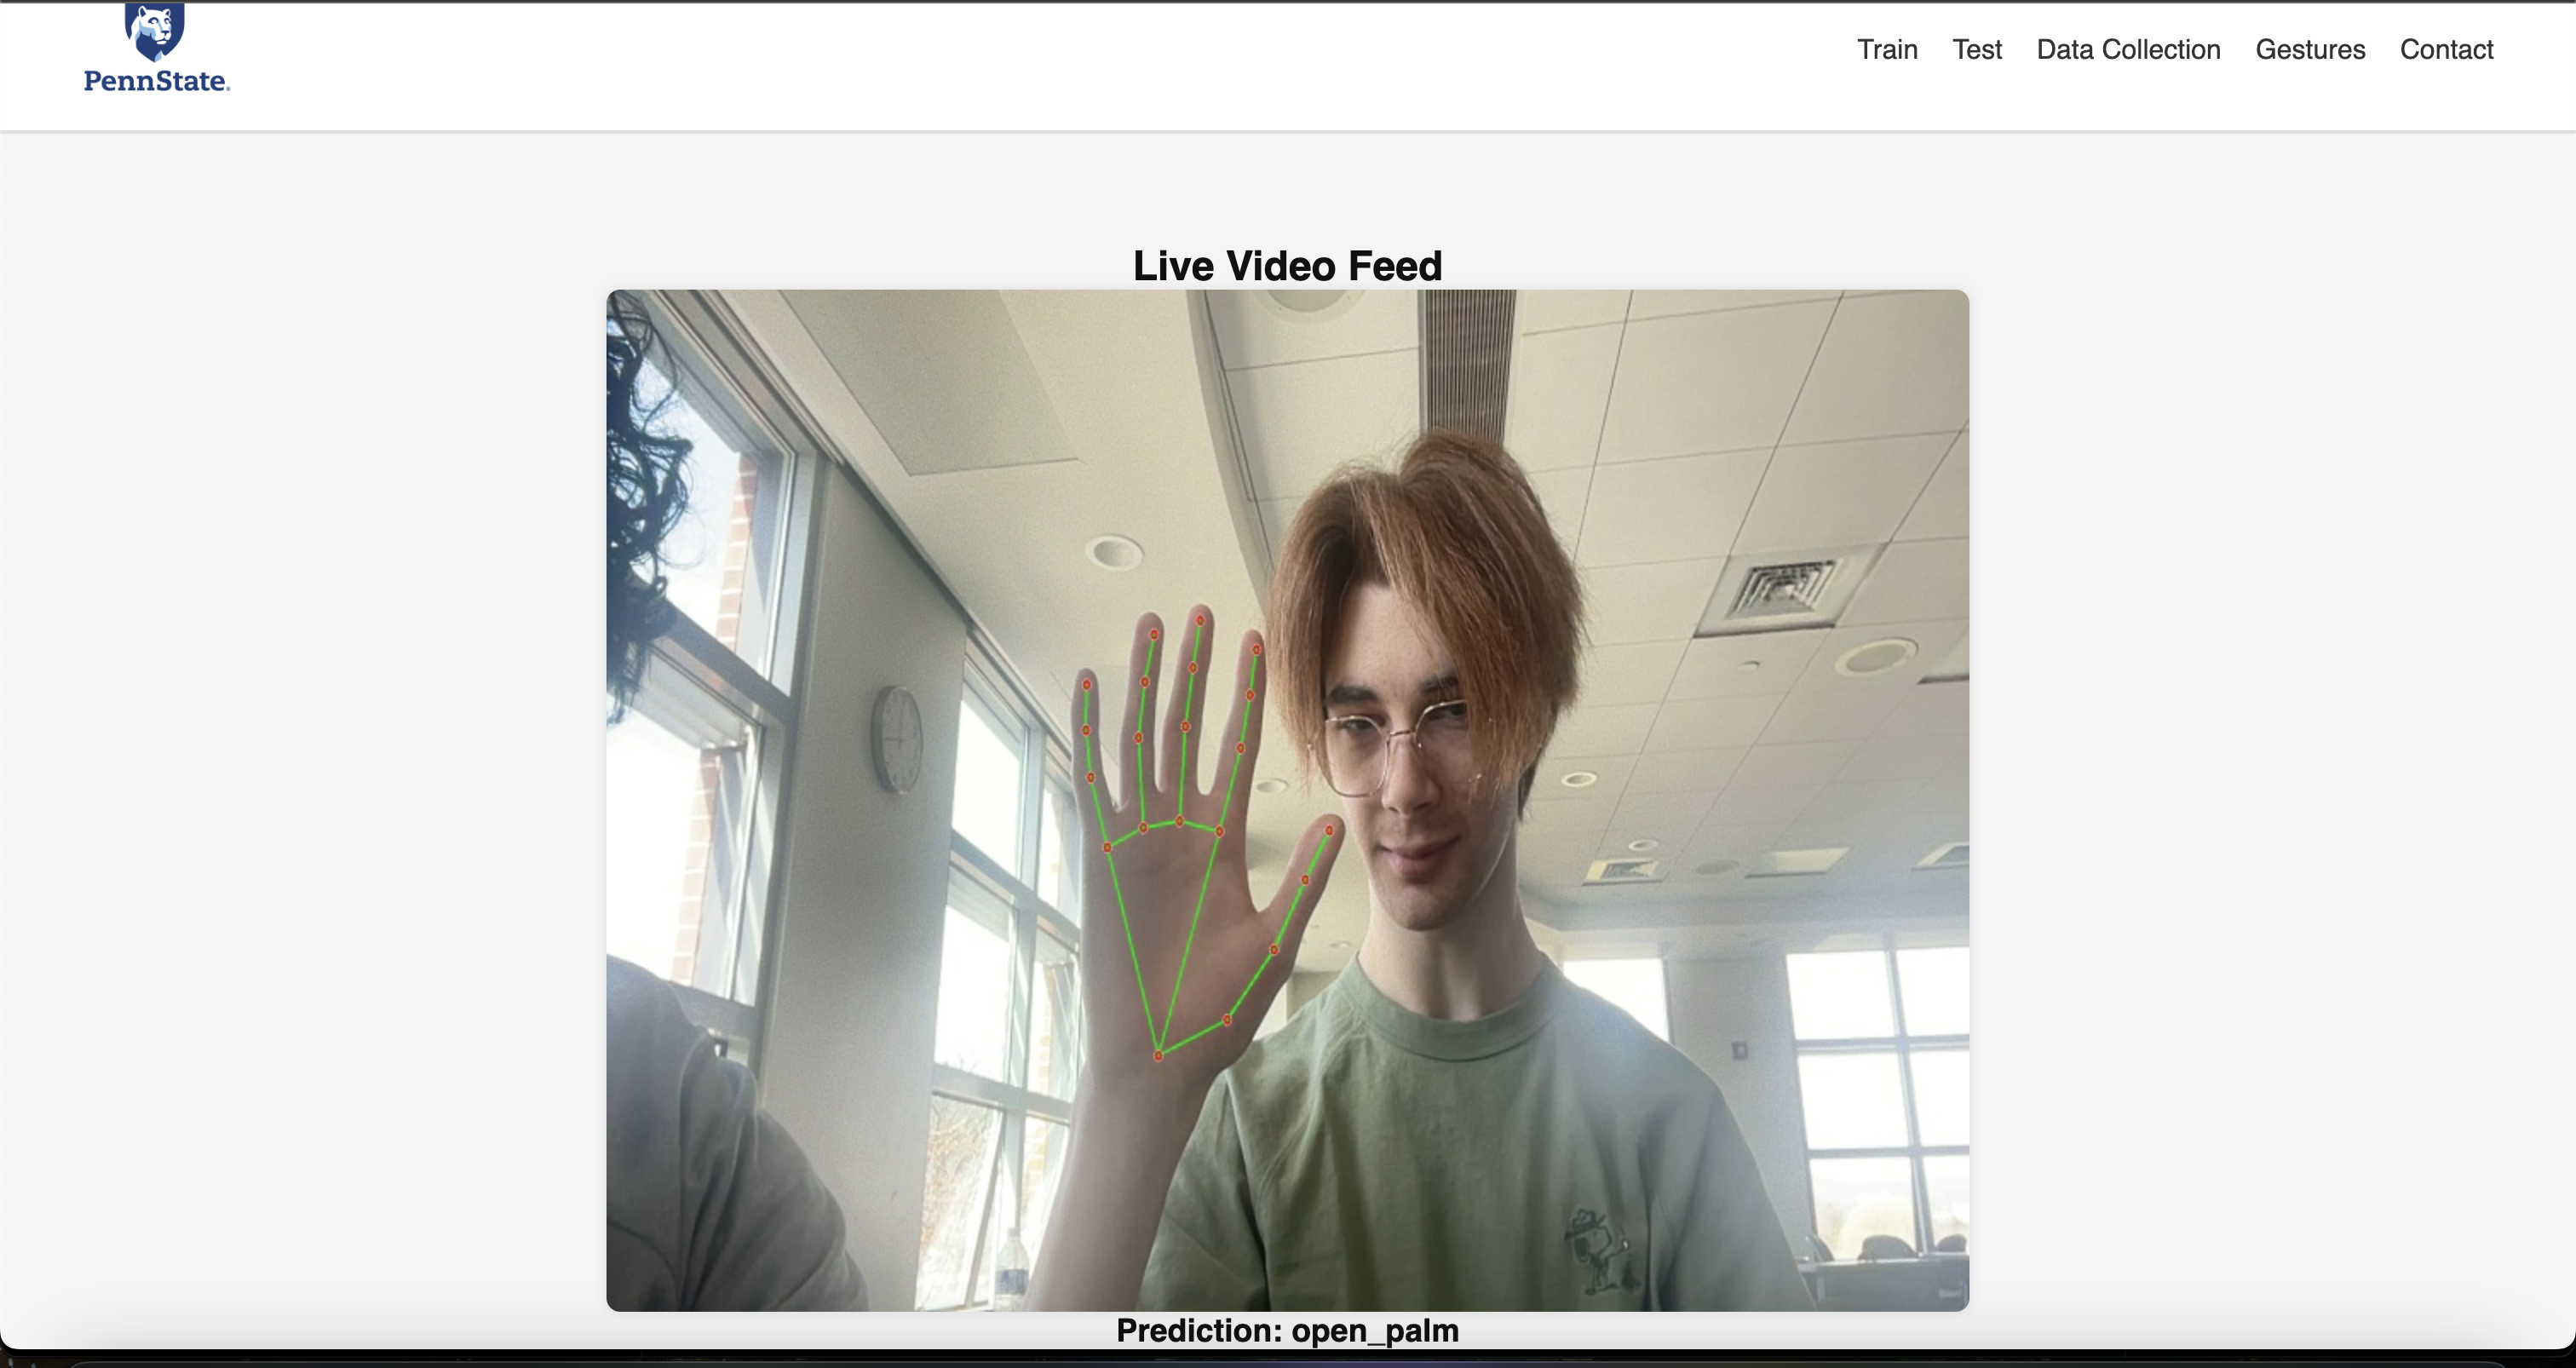Open the Gestures page
The image size is (2576, 1368).
coord(2310,50)
